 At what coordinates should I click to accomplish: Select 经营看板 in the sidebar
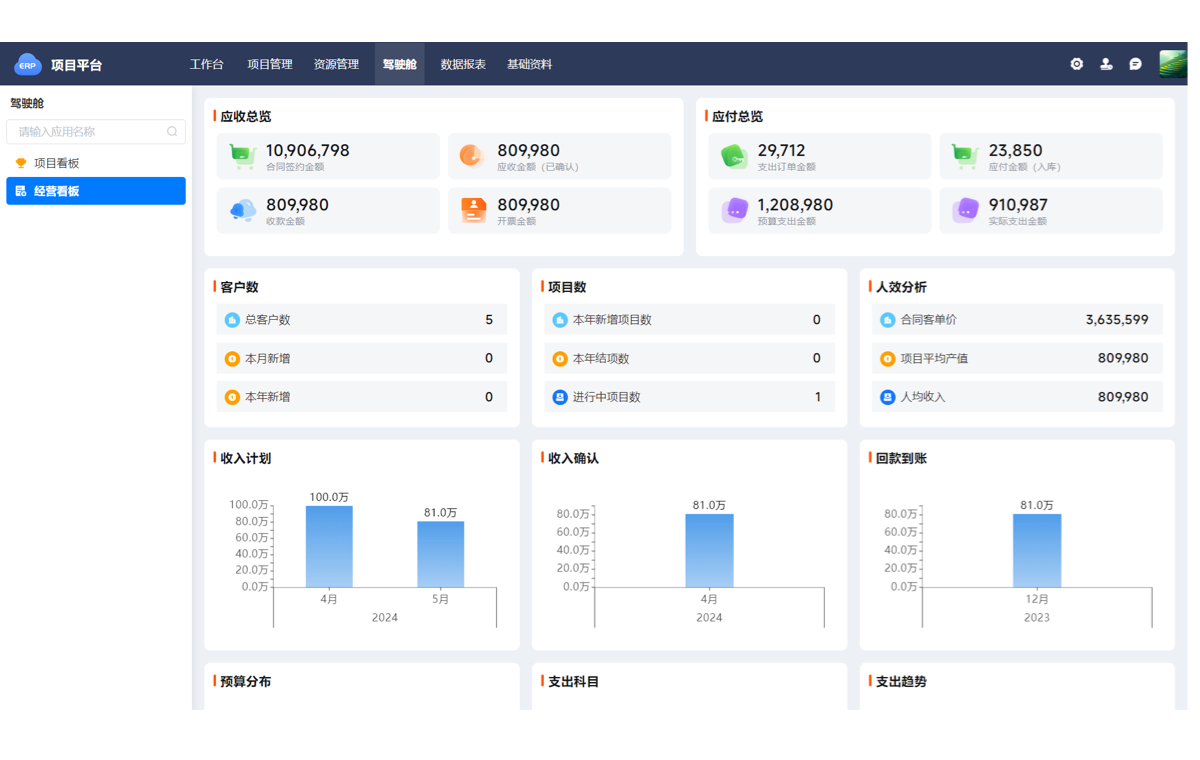click(x=57, y=191)
